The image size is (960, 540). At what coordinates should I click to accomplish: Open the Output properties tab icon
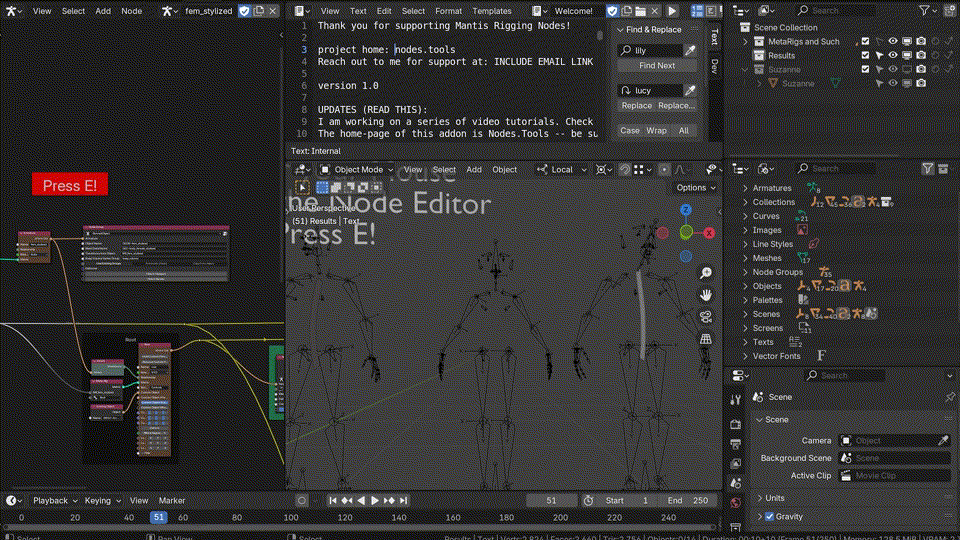coord(736,444)
